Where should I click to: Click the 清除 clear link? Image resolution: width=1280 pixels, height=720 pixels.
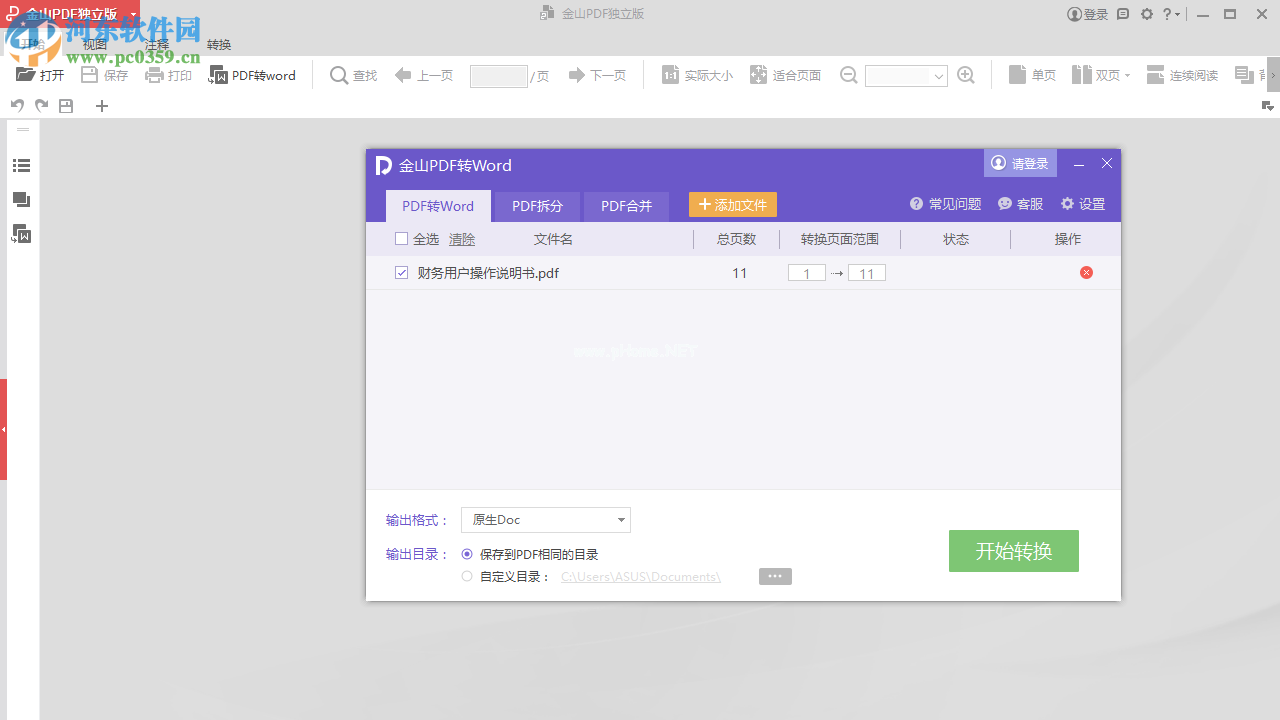[x=462, y=240]
